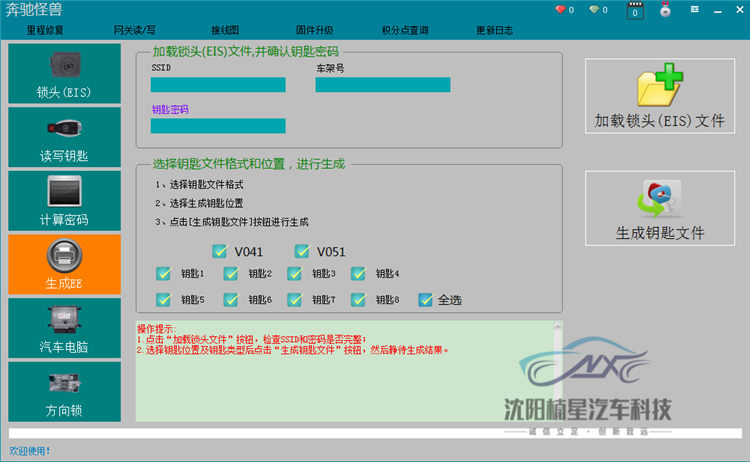Click the 钥匙密码 key password field
This screenshot has height=462, width=750.
pyautogui.click(x=218, y=126)
